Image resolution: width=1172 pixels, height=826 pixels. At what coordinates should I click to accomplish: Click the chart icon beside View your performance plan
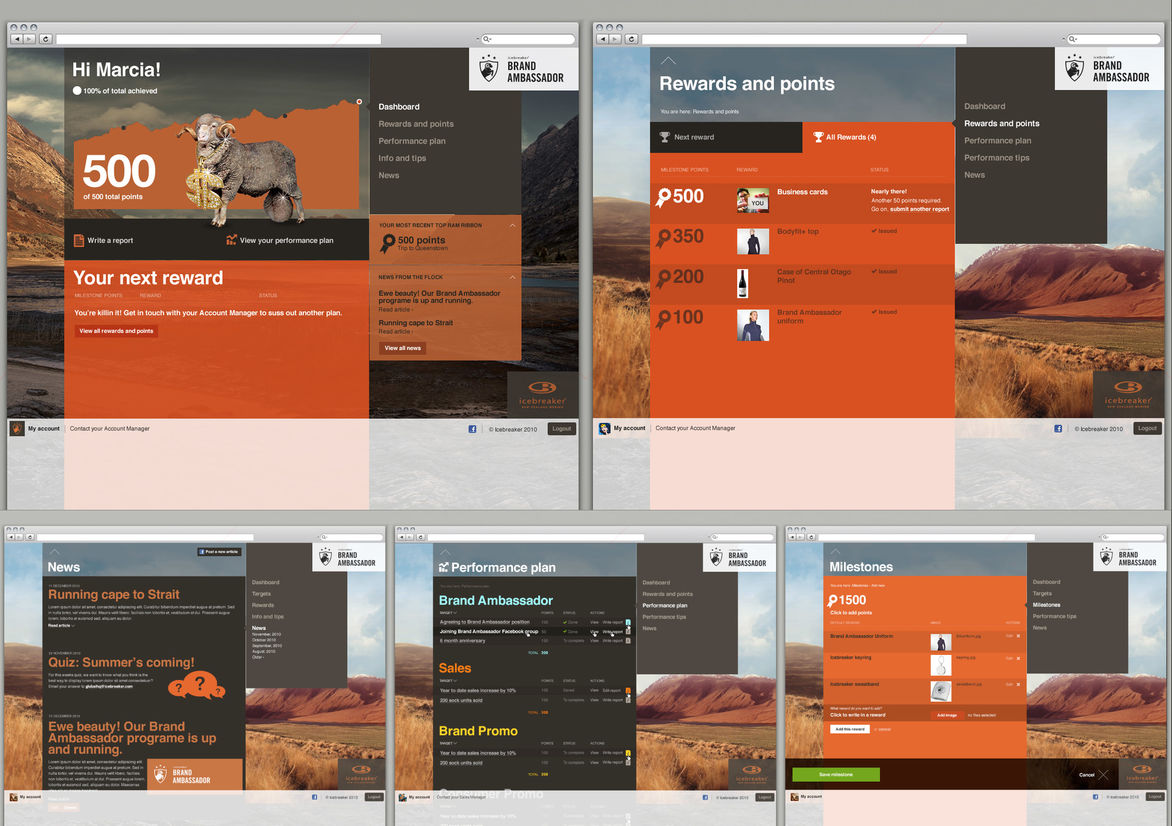point(232,240)
